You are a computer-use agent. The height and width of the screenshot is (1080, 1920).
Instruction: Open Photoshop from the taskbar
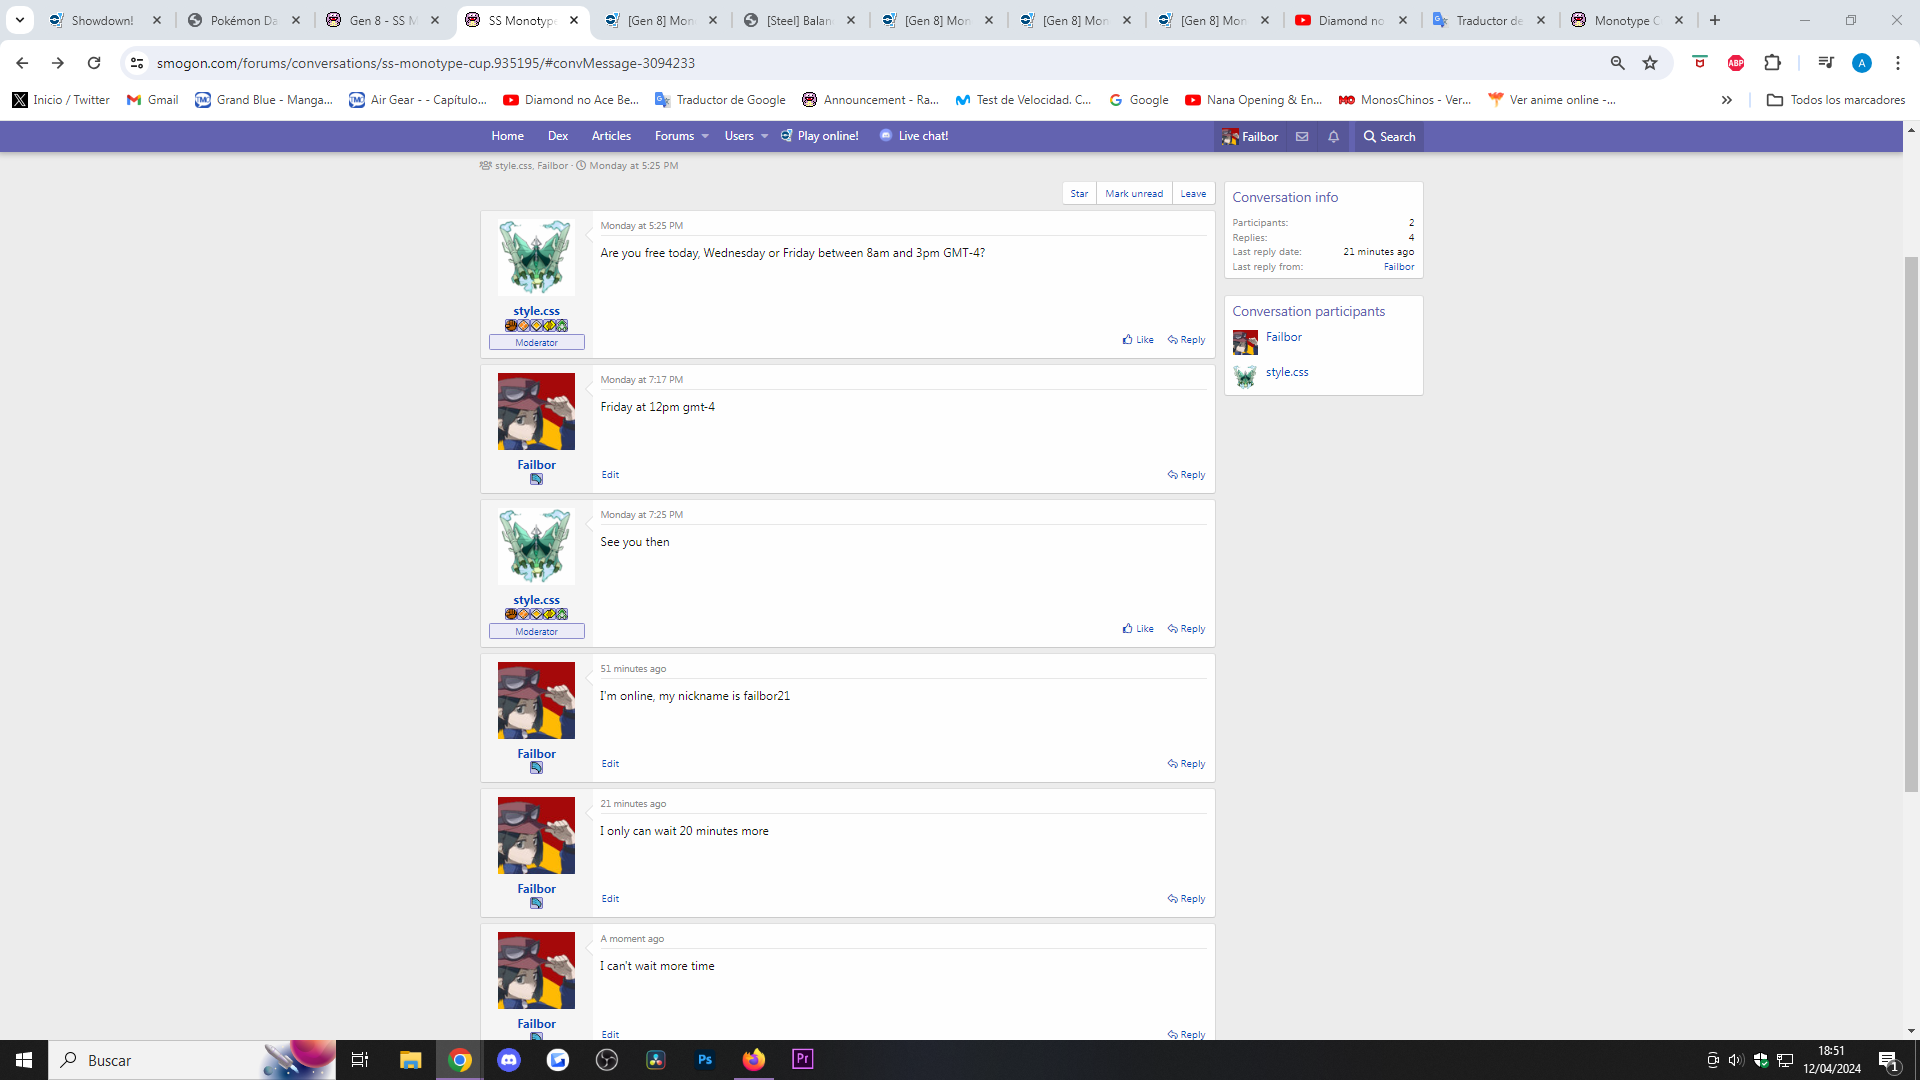[705, 1060]
